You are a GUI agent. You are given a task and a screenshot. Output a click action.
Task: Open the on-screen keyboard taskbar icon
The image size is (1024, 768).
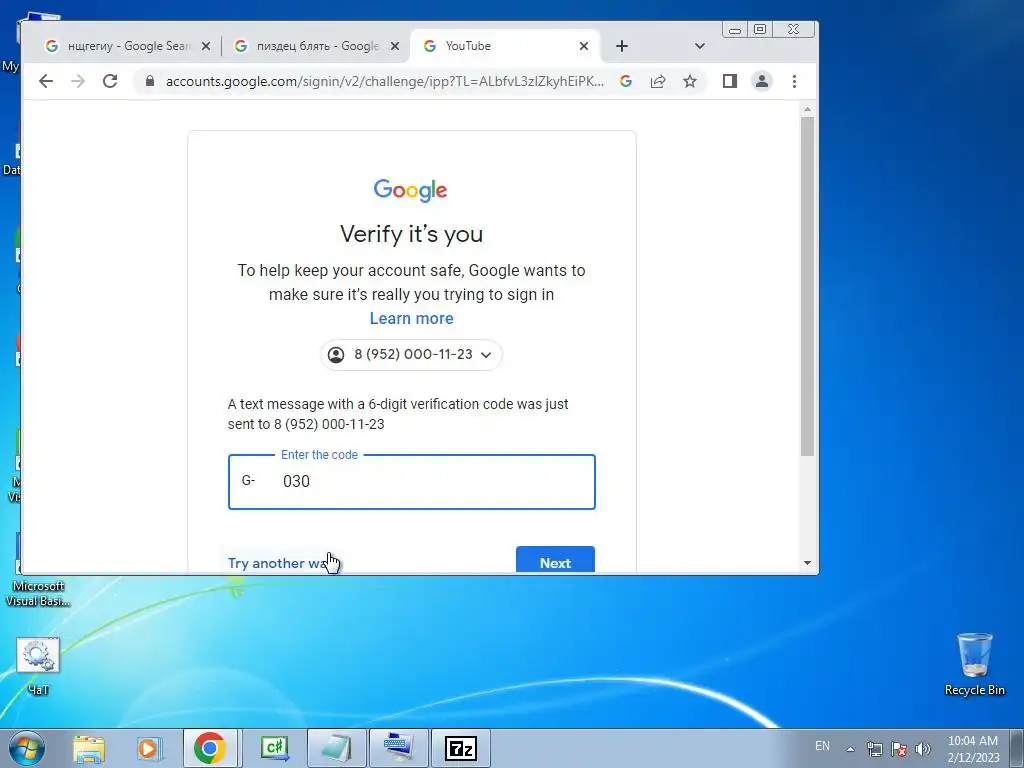[x=398, y=748]
